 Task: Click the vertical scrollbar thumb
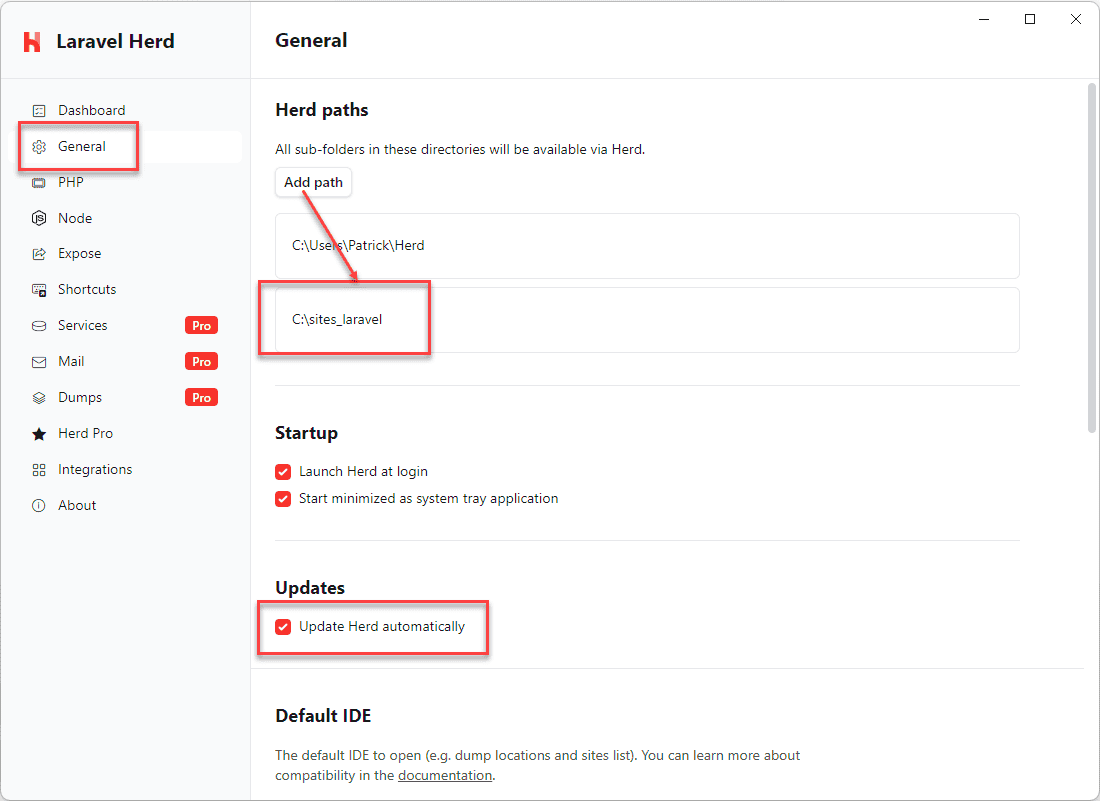pyautogui.click(x=1092, y=258)
